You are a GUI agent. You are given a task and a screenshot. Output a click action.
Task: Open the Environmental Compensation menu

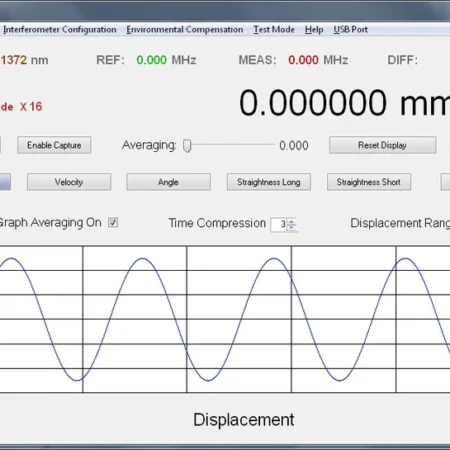pos(185,30)
